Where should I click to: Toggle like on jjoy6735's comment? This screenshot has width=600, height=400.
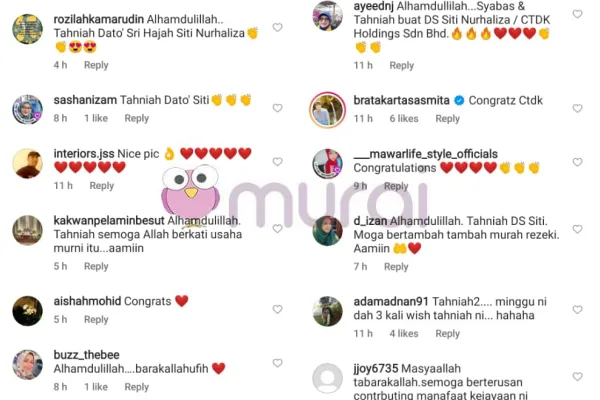(577, 377)
